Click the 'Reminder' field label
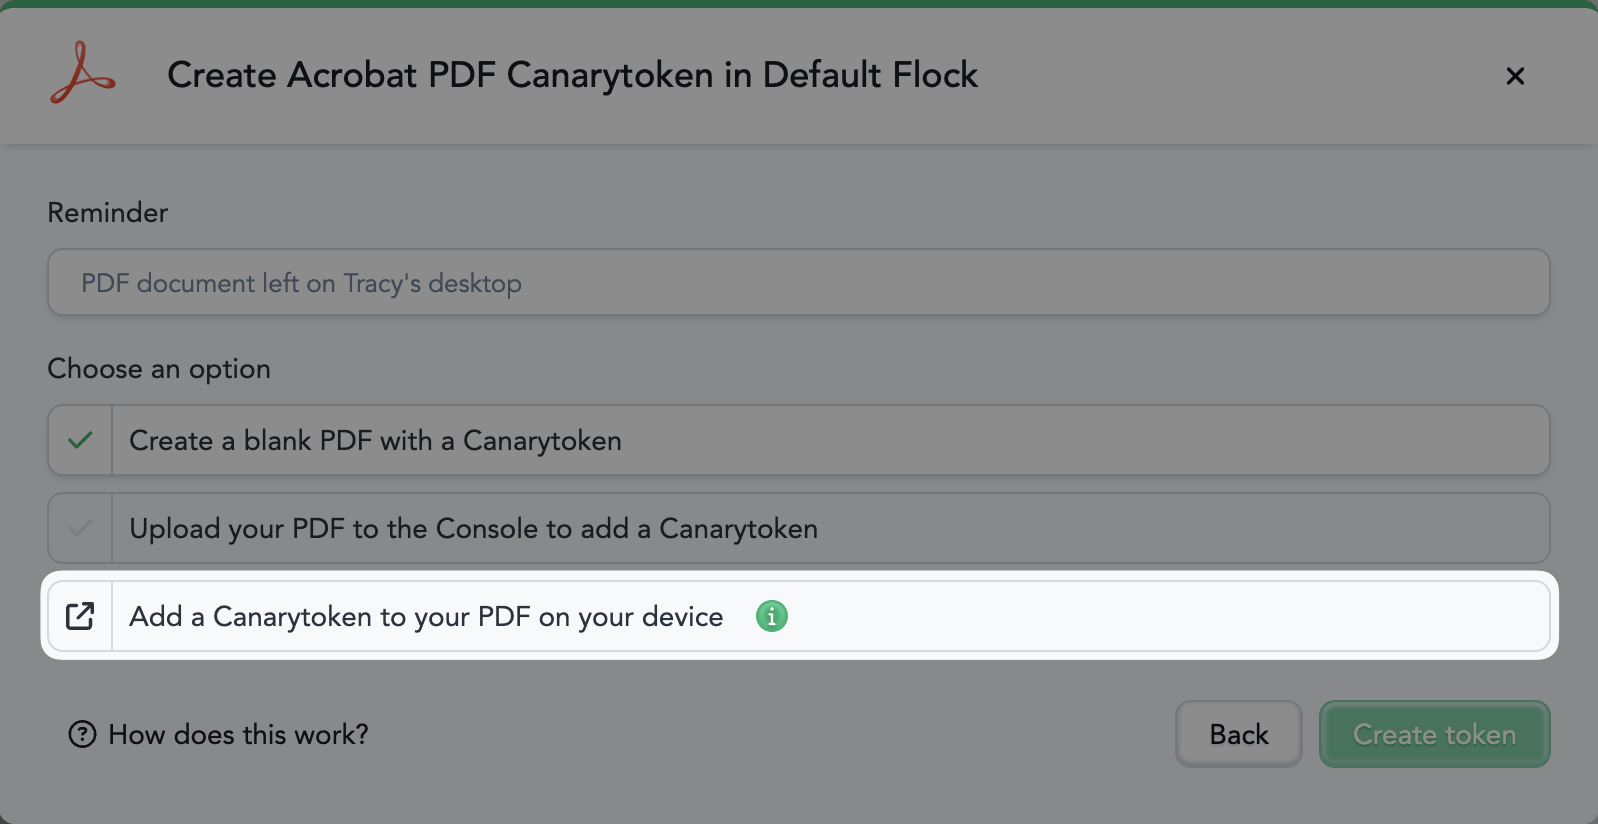 coord(108,212)
